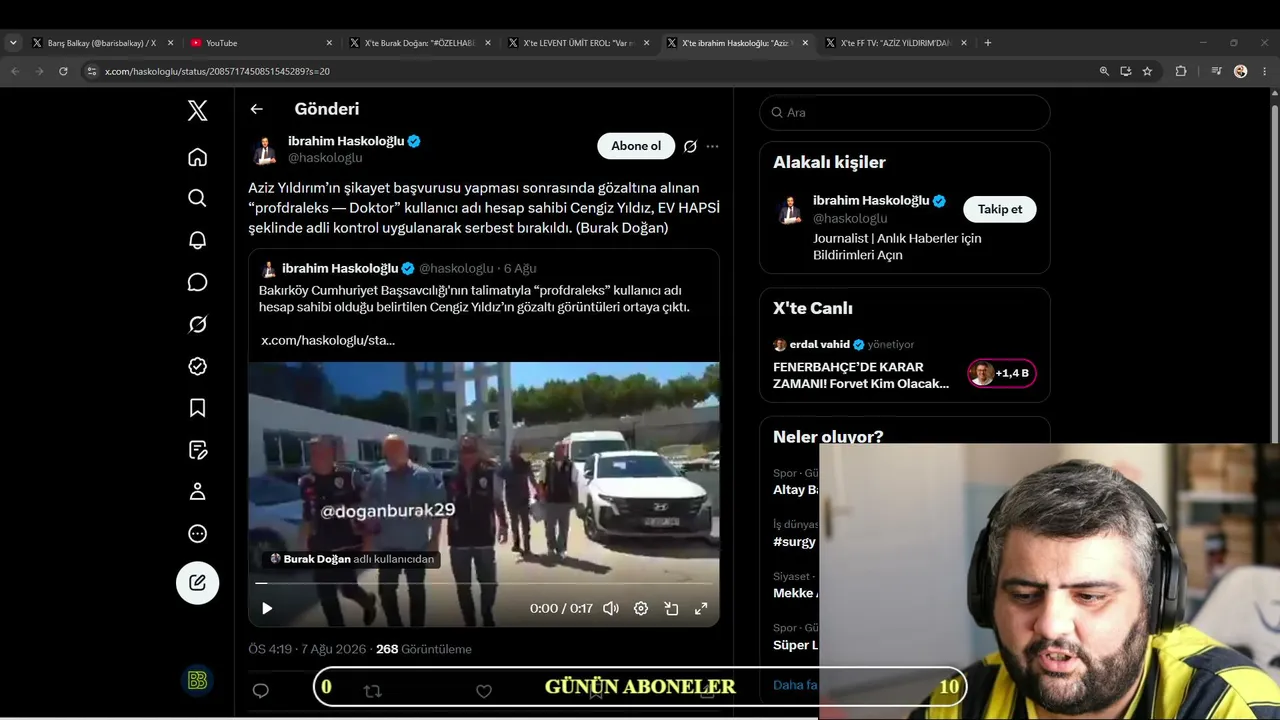Open FENERBAHÇE'DE KARAR ZAMANI live broadcast
This screenshot has width=1280, height=720.
click(x=861, y=375)
